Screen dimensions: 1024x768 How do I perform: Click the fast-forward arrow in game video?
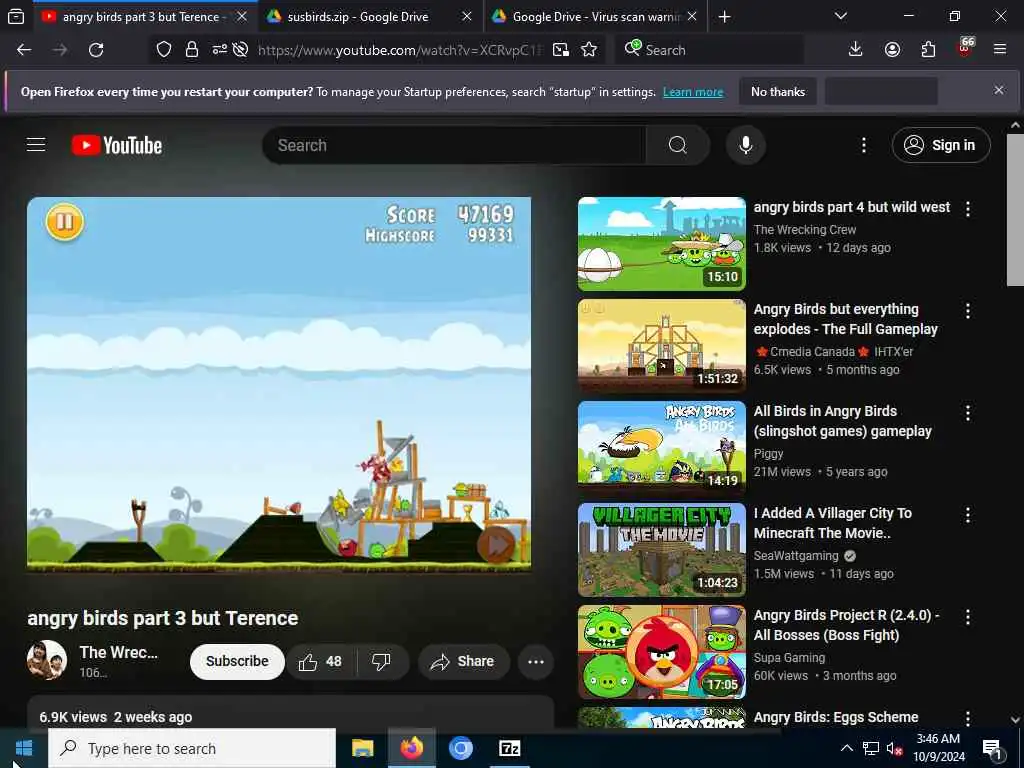coord(497,544)
